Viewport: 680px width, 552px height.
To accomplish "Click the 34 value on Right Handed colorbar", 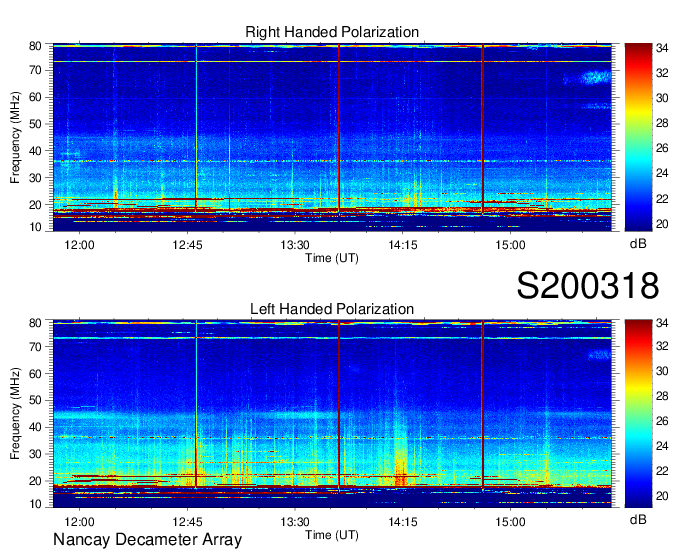I will click(662, 48).
